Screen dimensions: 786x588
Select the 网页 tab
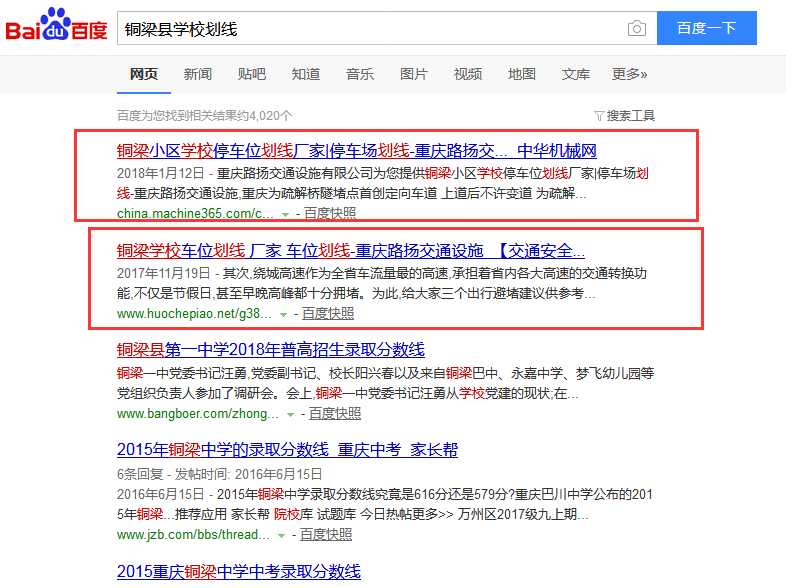click(x=144, y=74)
